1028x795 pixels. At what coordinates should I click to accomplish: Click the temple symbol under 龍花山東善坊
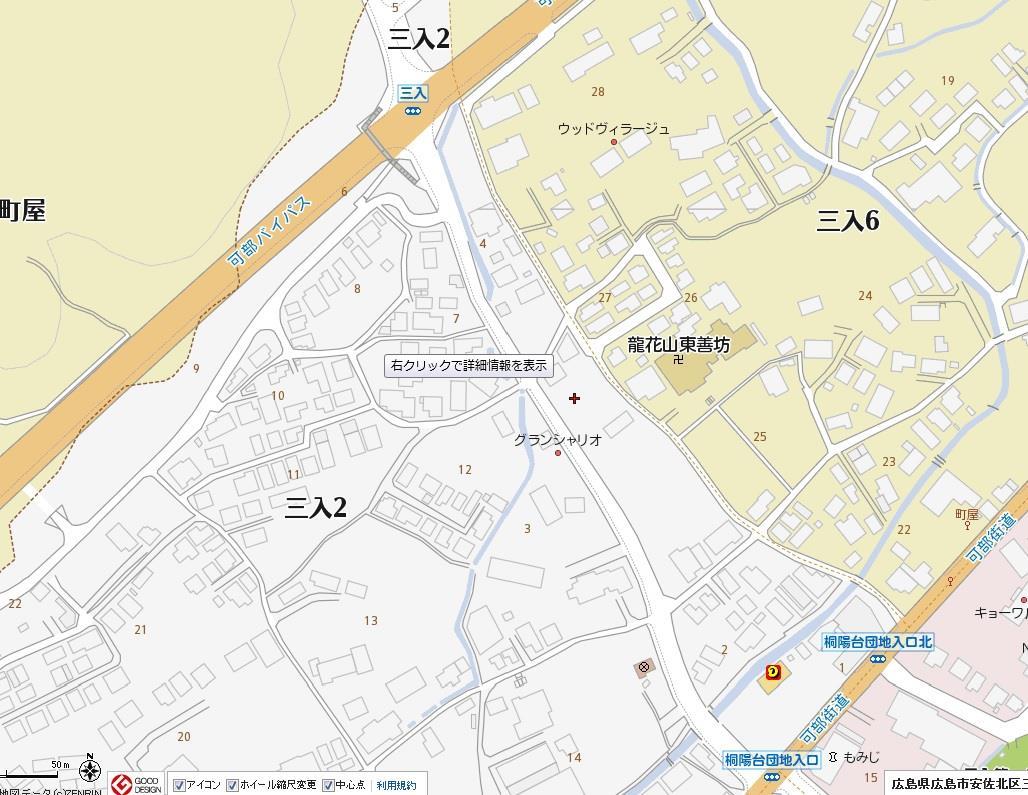678,359
